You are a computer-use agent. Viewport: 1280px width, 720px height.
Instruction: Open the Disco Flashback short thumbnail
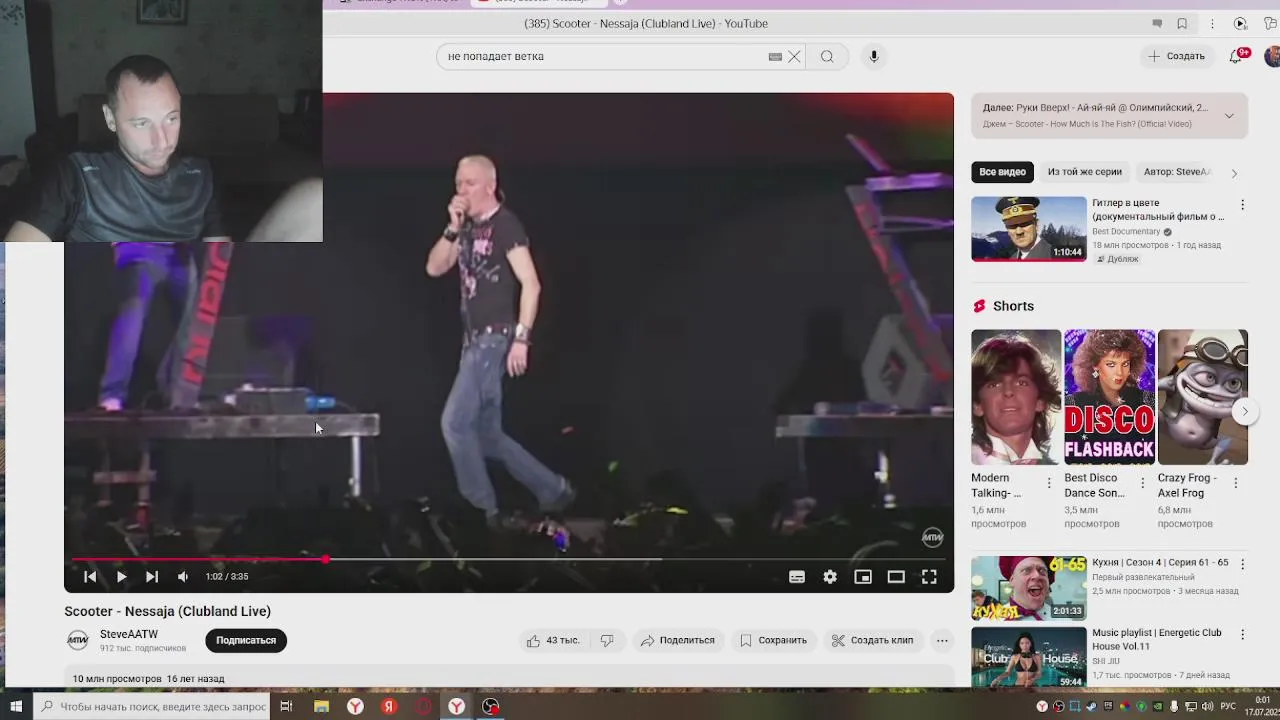point(1109,397)
